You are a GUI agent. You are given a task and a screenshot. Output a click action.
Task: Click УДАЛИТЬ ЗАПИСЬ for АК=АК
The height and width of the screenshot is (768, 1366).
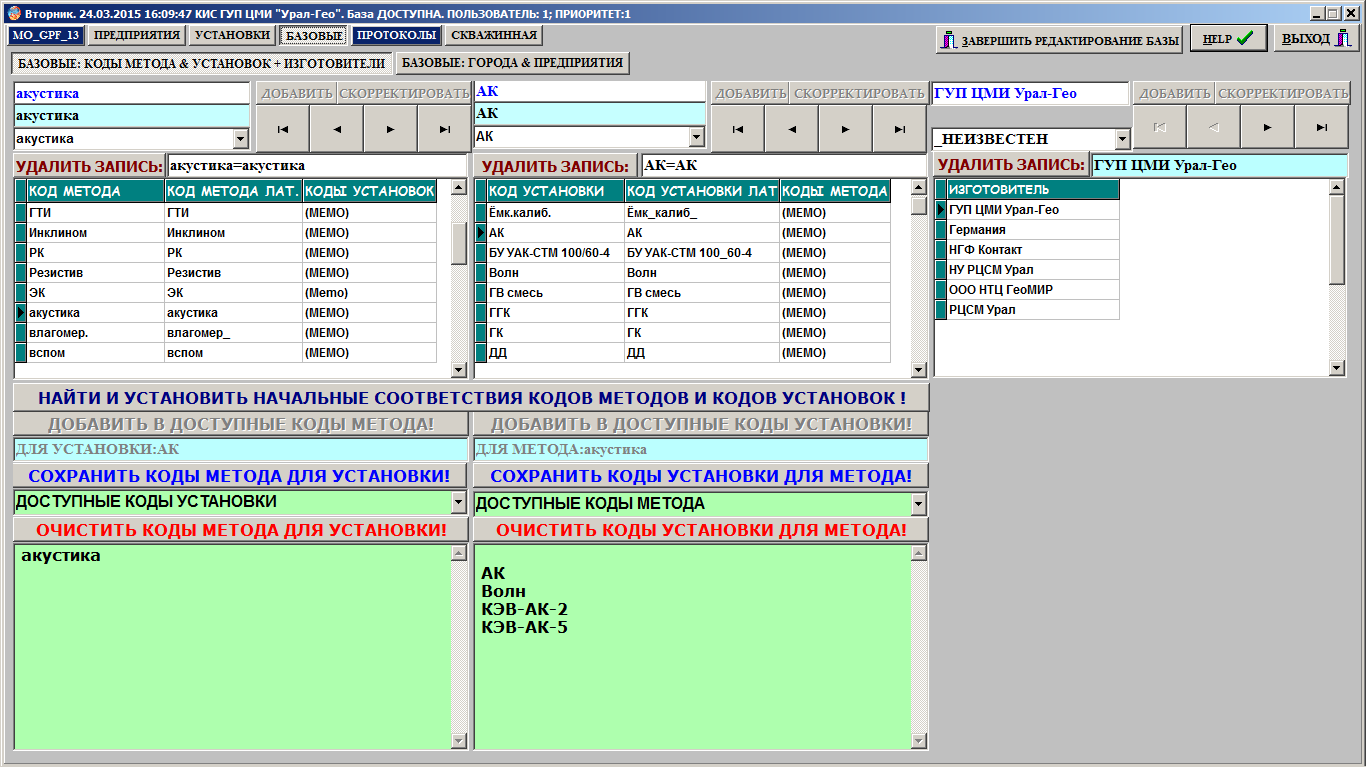555,166
